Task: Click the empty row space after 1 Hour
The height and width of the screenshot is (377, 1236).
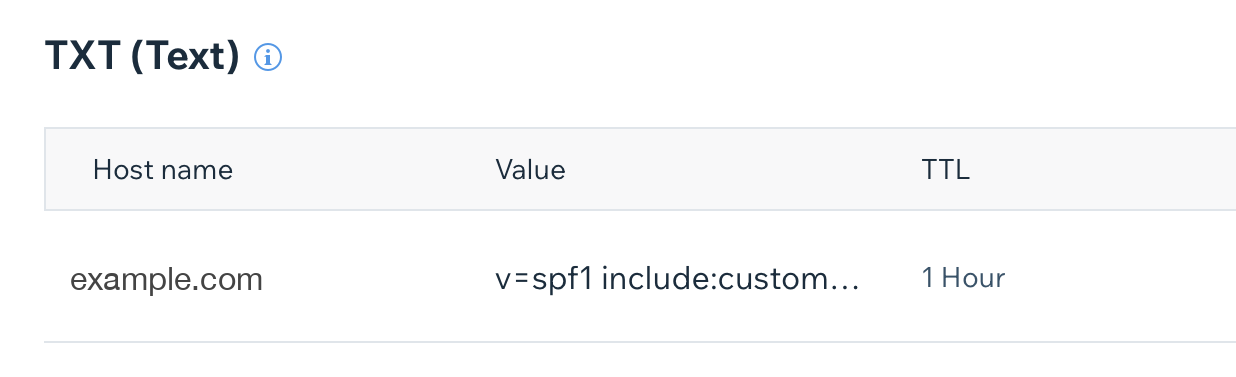Action: (1120, 278)
